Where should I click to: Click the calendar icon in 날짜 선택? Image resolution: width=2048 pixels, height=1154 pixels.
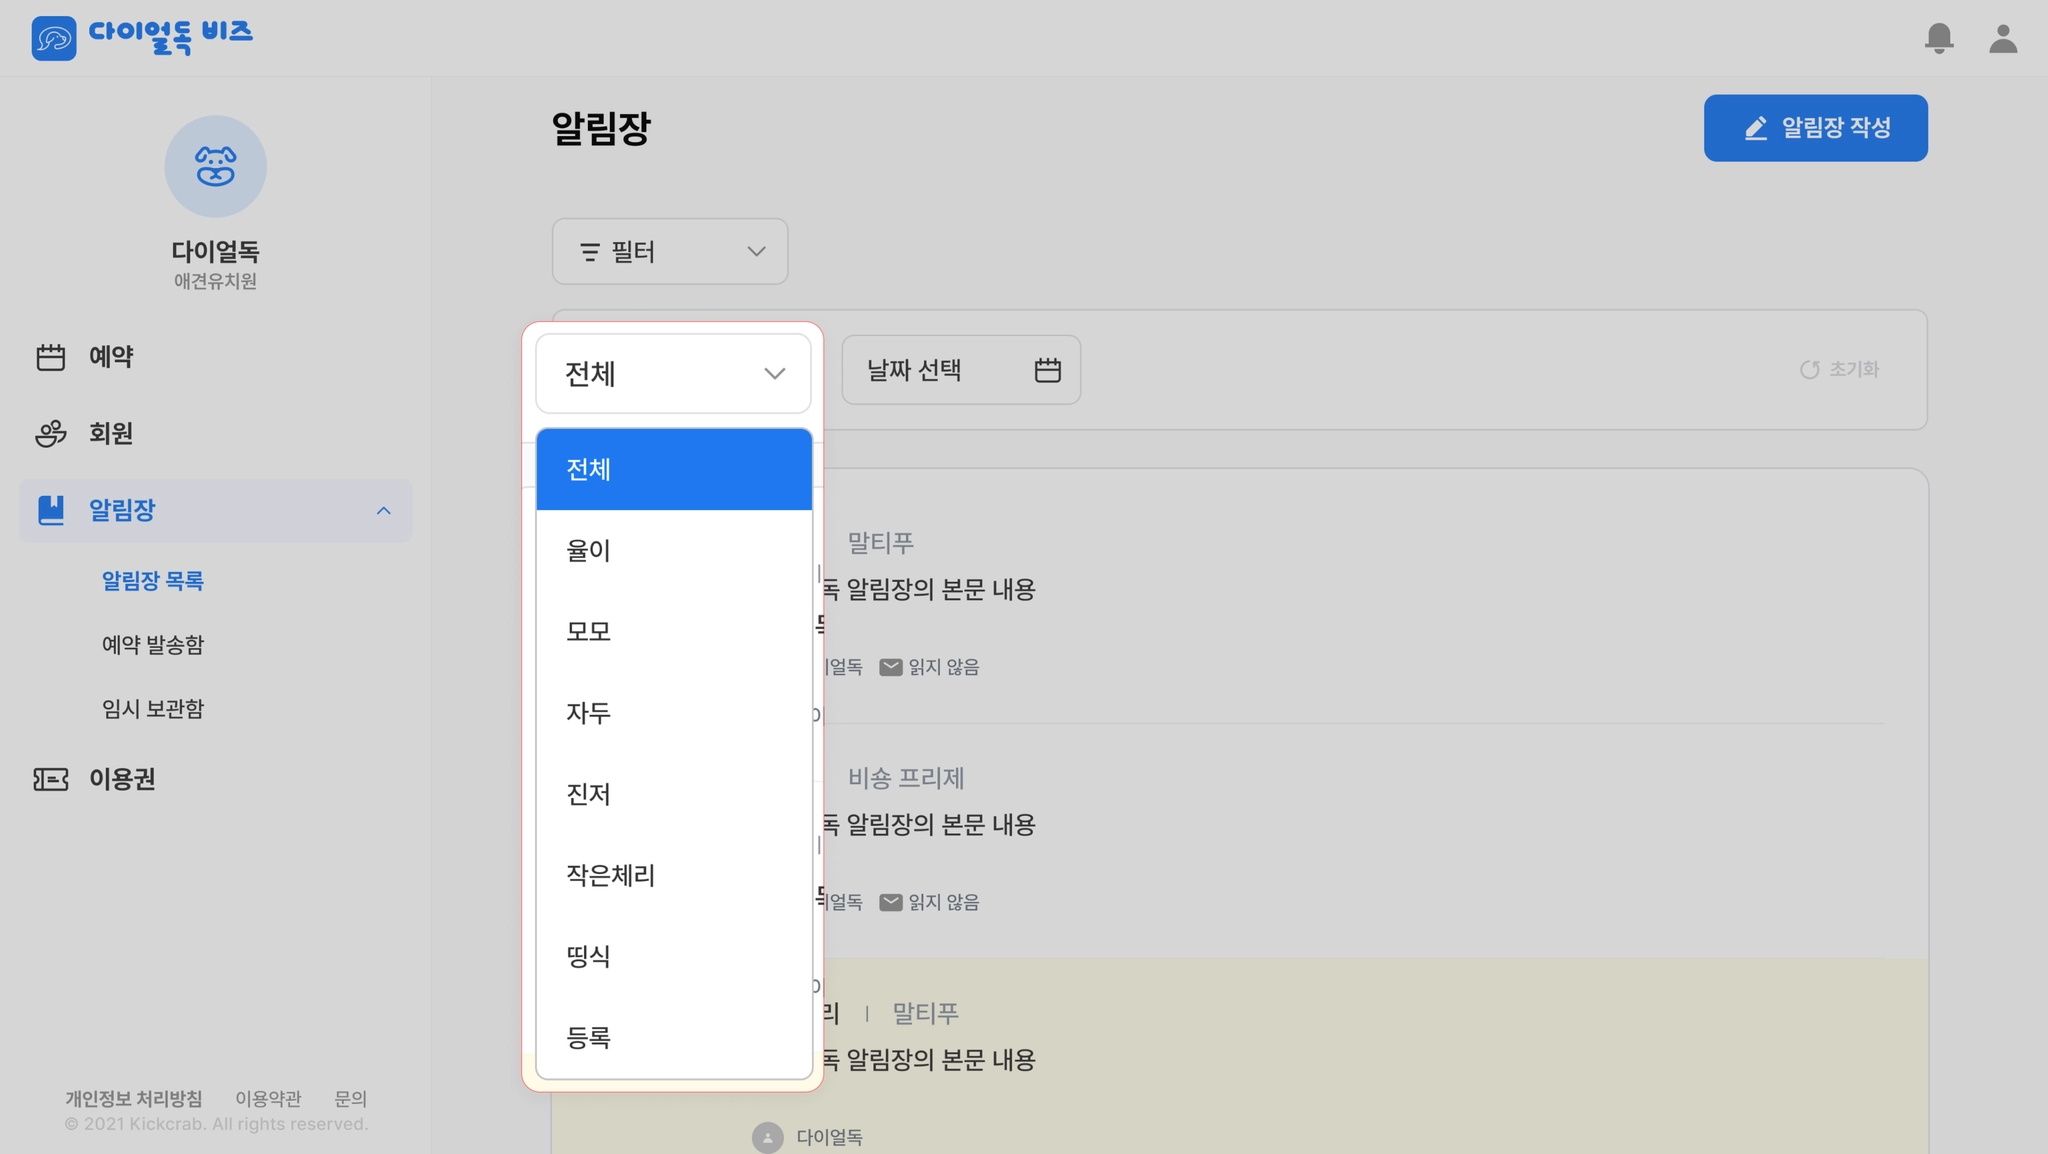point(1047,370)
